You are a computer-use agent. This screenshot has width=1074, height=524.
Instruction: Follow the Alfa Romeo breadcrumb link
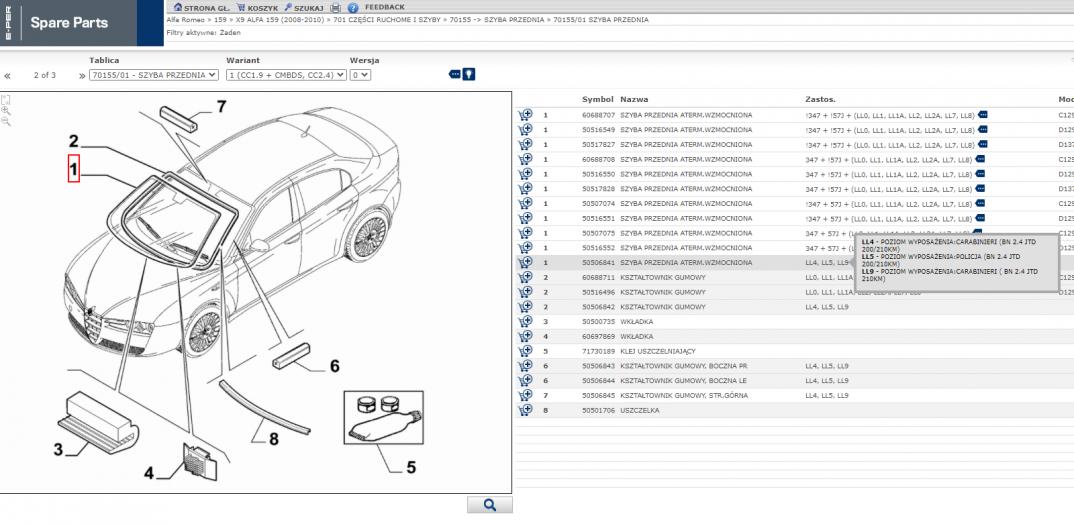click(x=186, y=20)
